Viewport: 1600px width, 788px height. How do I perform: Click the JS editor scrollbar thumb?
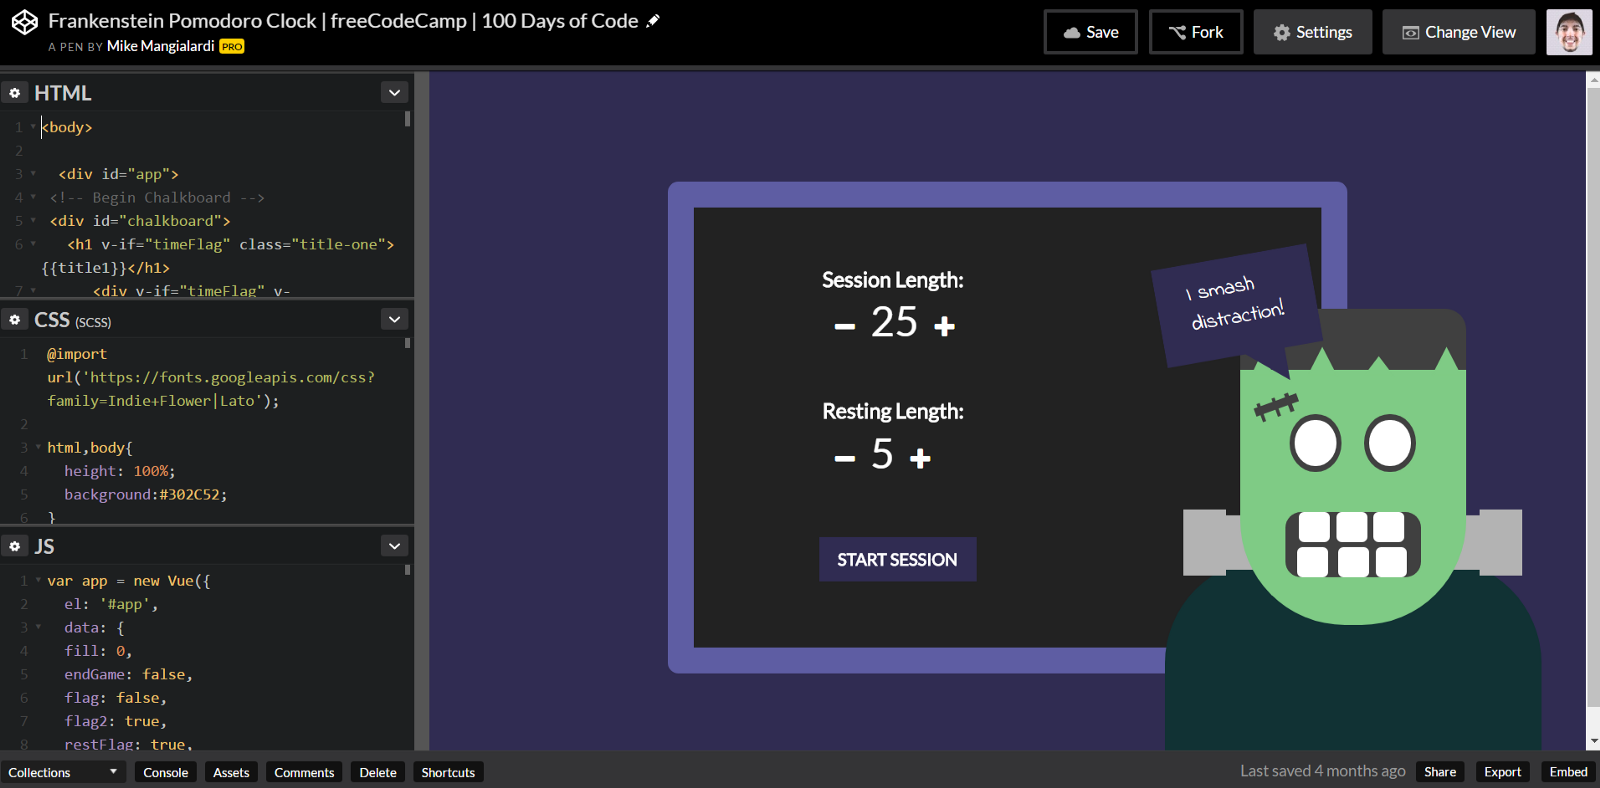[x=407, y=570]
